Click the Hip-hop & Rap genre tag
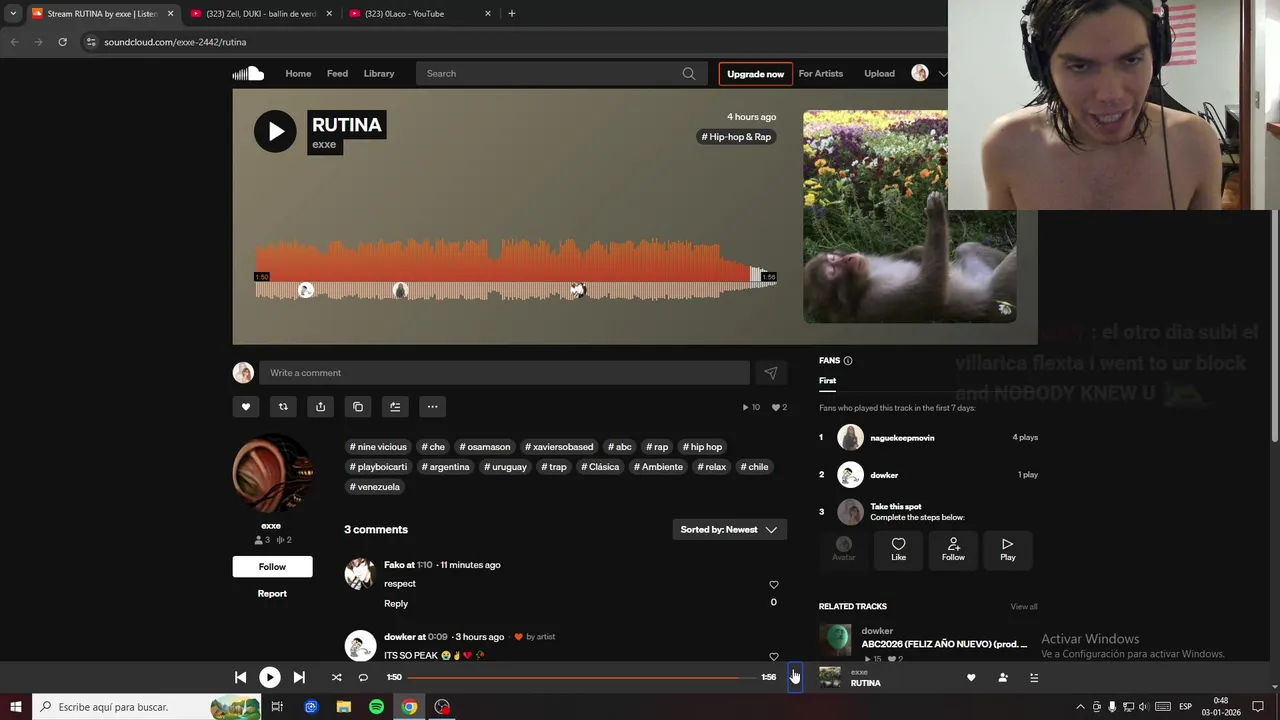The width and height of the screenshot is (1280, 720). (737, 137)
